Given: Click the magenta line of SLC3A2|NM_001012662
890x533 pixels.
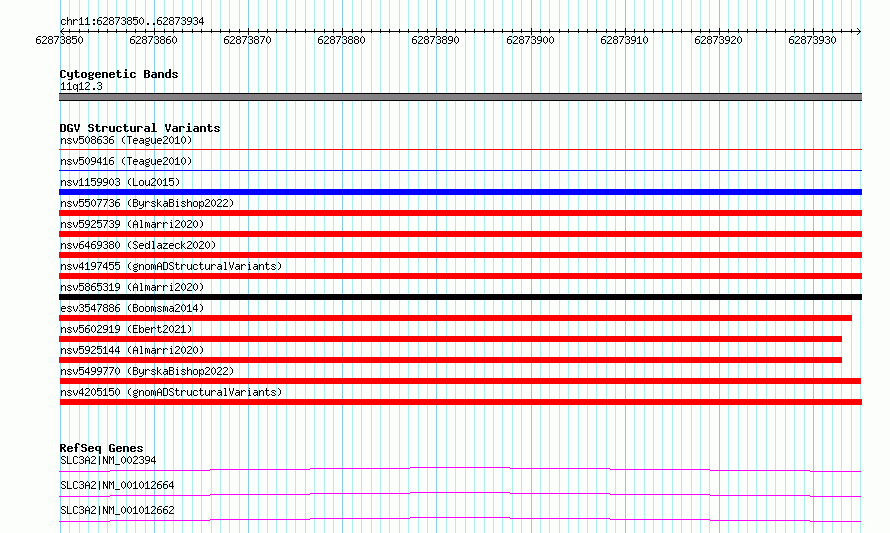Looking at the screenshot, I should click(x=460, y=519).
